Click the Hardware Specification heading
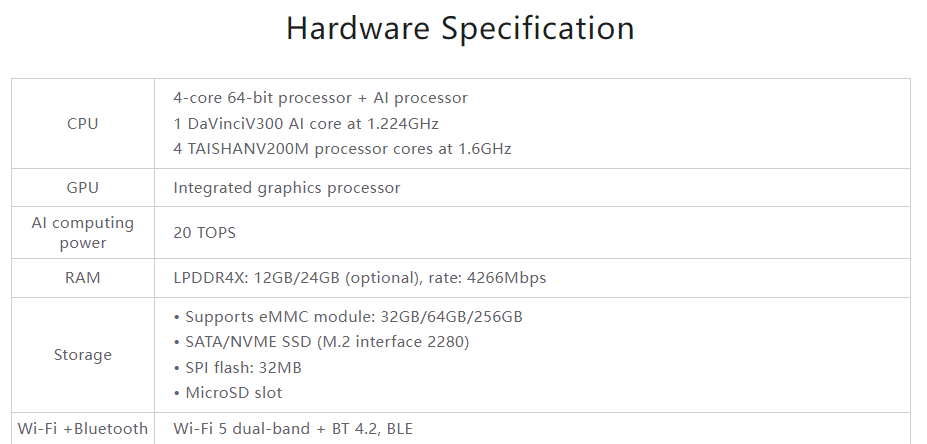 pyautogui.click(x=460, y=29)
